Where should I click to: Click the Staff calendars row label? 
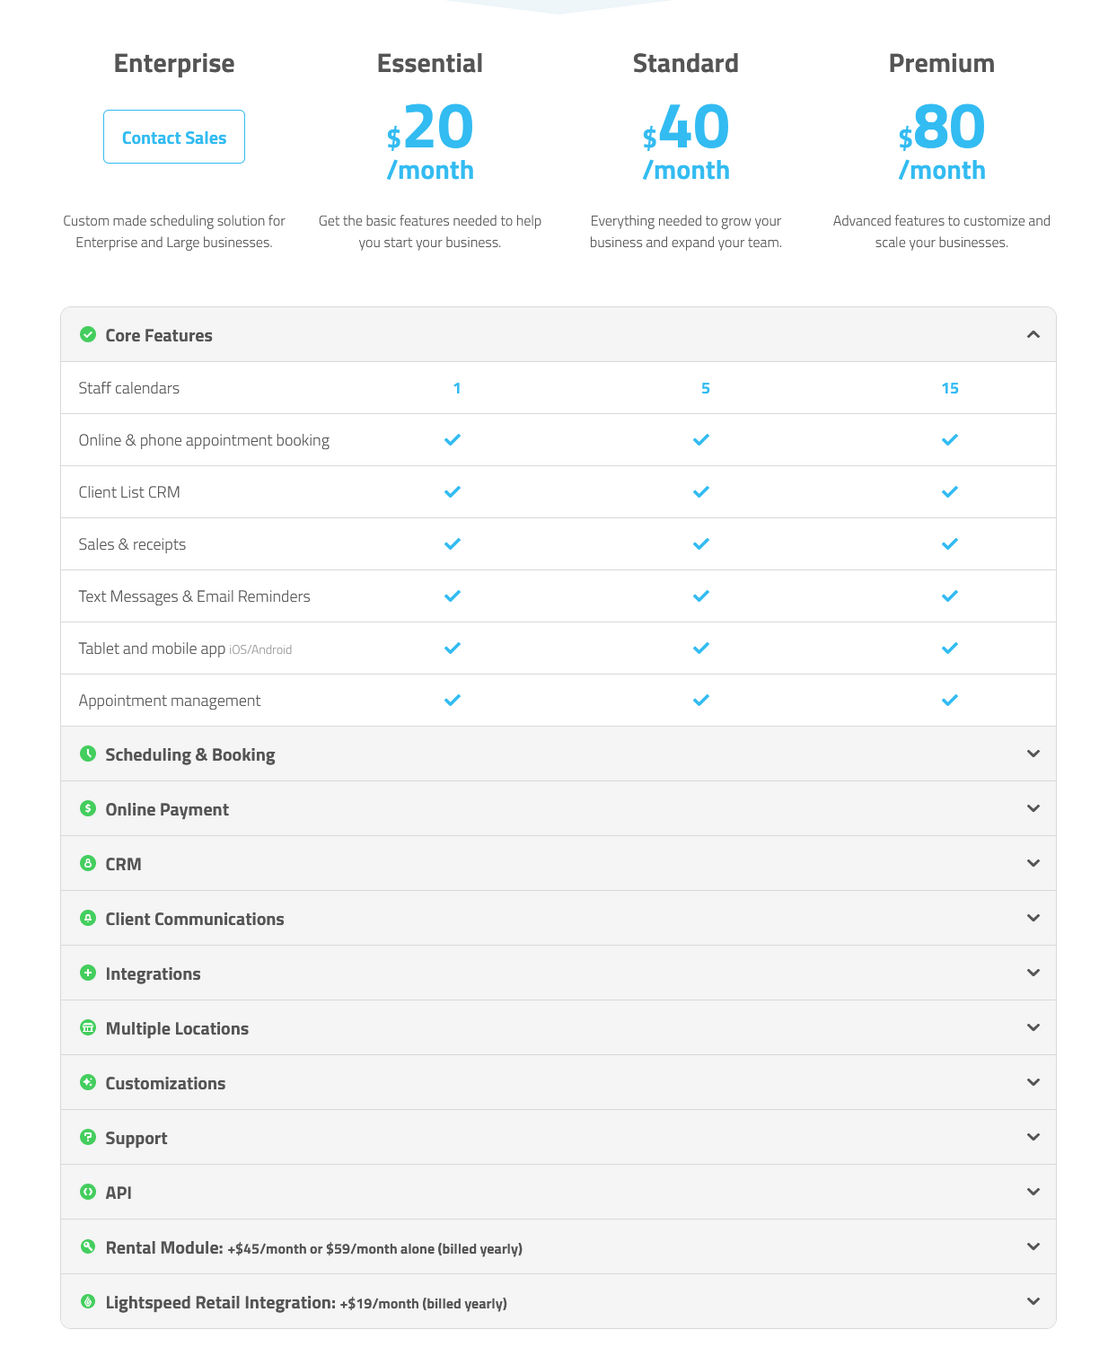pyautogui.click(x=129, y=388)
